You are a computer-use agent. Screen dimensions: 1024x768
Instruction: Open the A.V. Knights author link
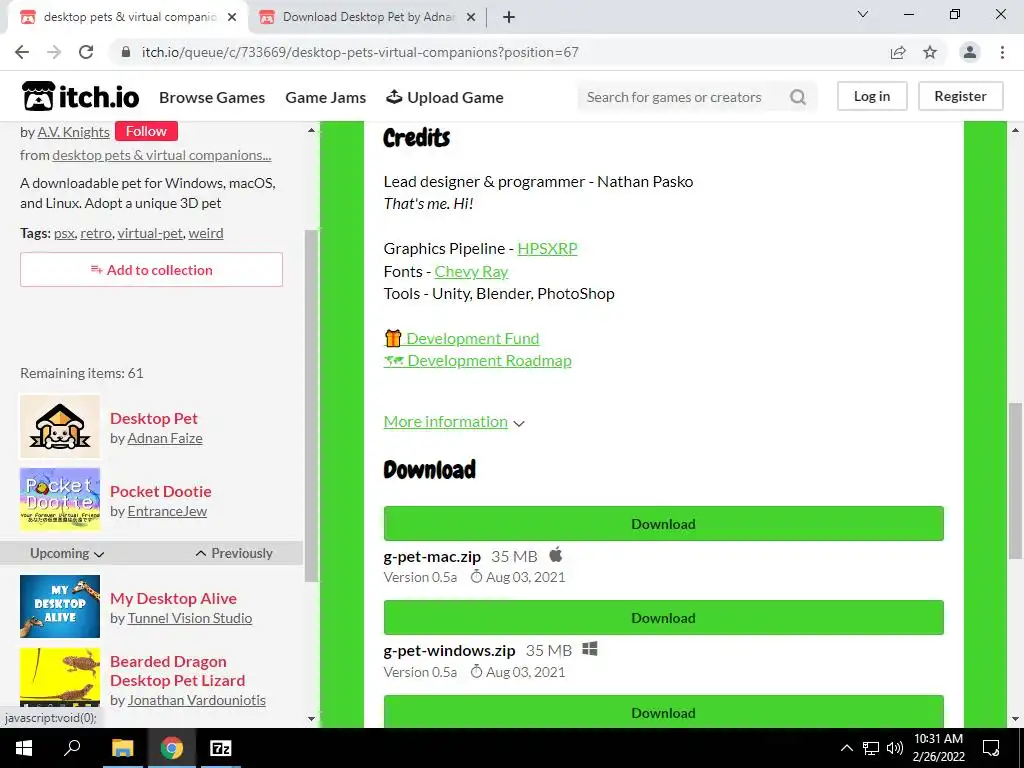[x=73, y=132]
